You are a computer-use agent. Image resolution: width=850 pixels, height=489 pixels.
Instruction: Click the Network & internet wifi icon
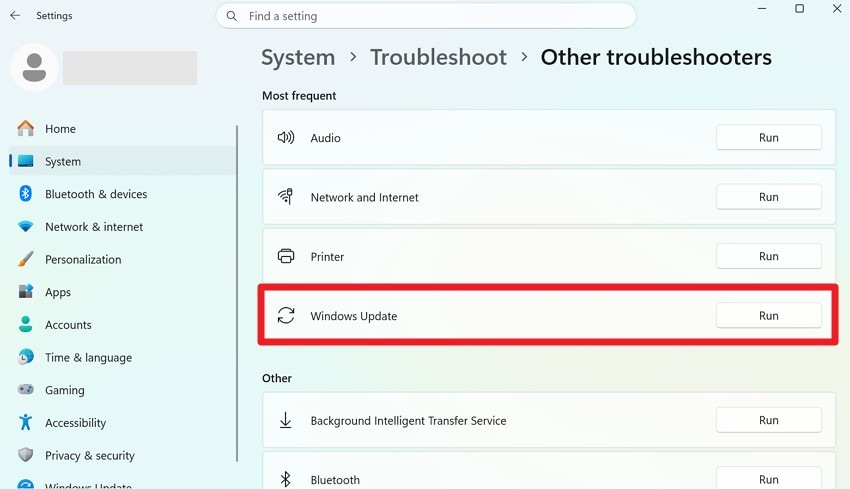click(25, 227)
